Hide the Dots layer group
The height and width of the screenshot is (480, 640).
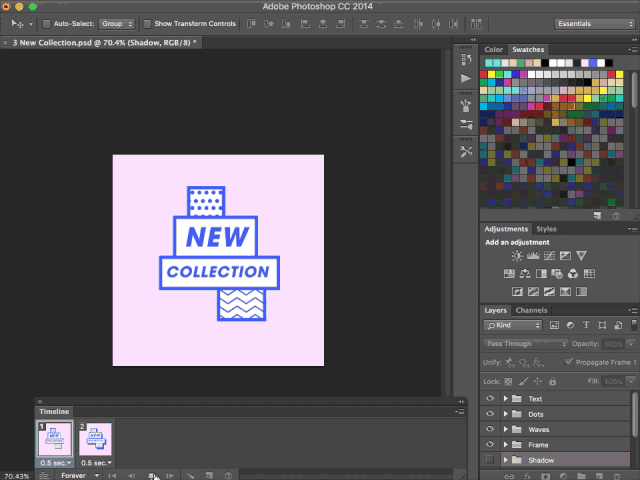490,413
